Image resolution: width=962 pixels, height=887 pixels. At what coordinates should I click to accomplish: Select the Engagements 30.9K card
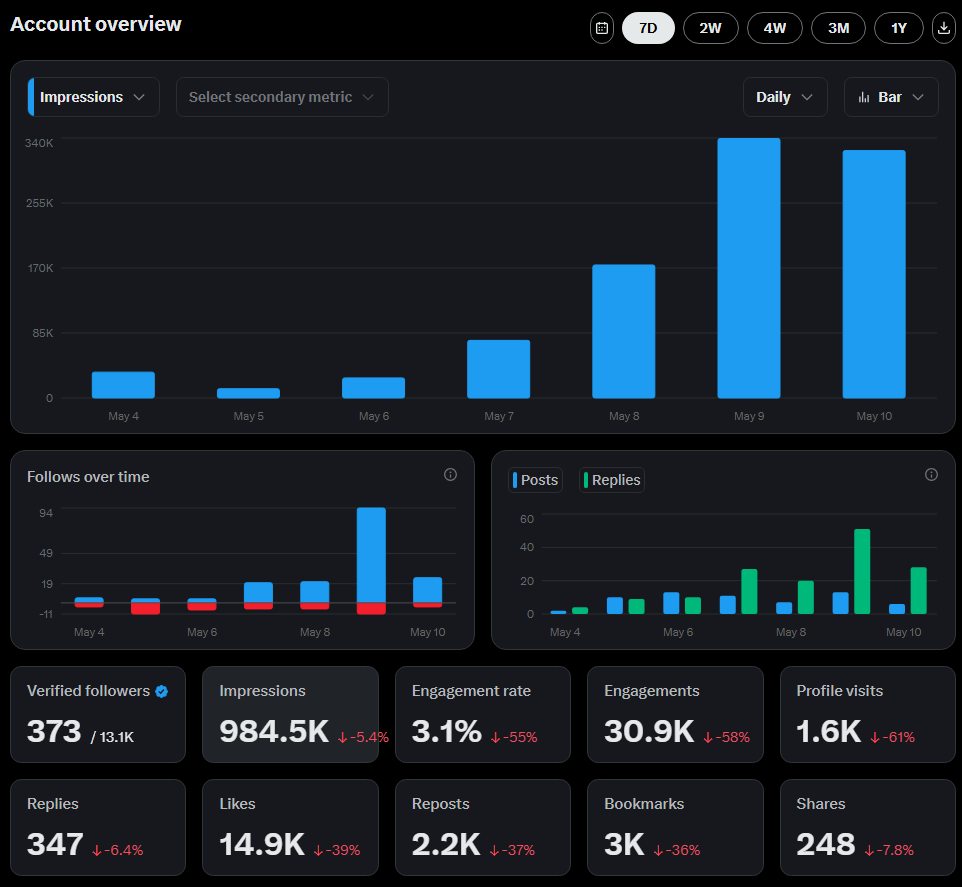675,715
